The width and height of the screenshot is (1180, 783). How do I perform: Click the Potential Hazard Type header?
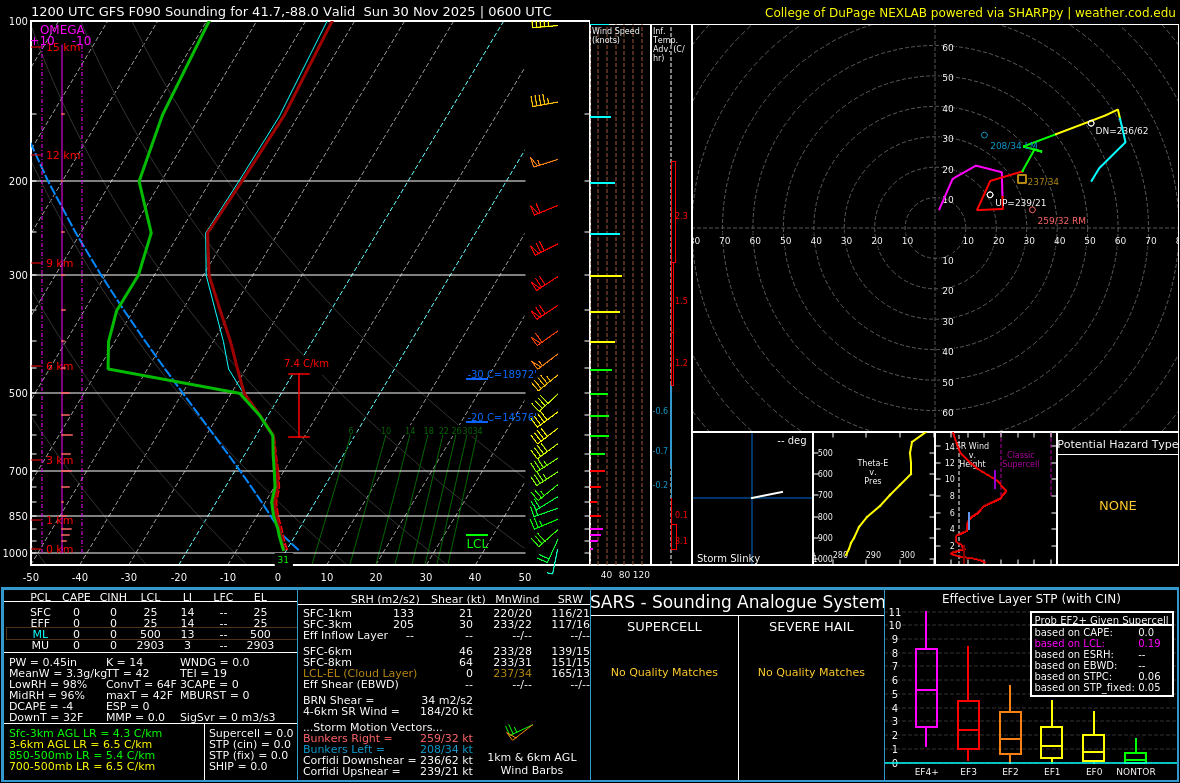tap(1118, 444)
